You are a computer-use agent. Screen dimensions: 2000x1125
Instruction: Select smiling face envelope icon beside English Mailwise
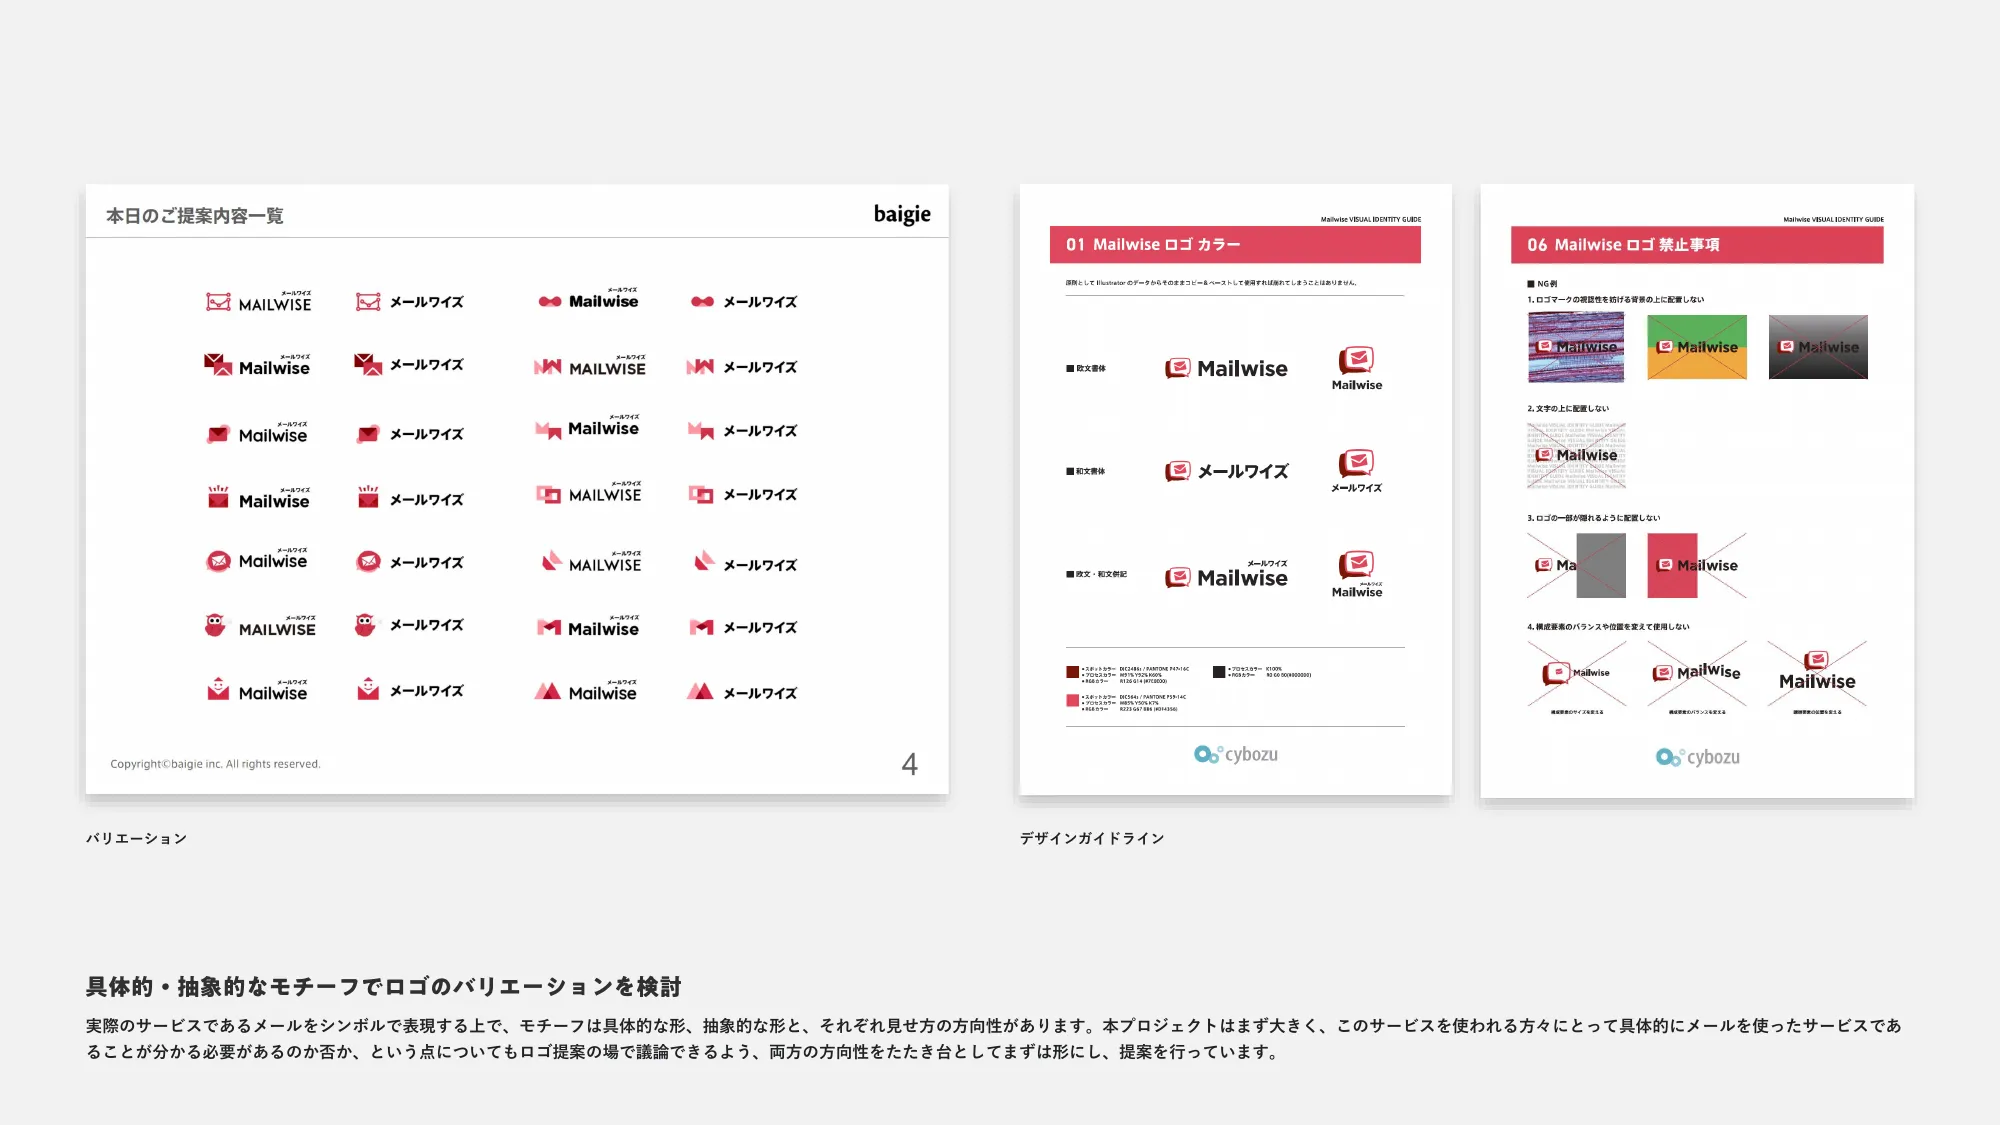[218, 688]
